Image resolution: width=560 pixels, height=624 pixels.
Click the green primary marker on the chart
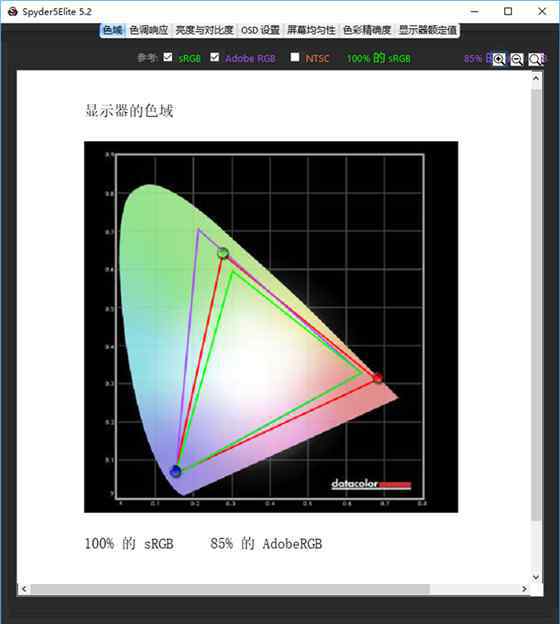pos(223,253)
